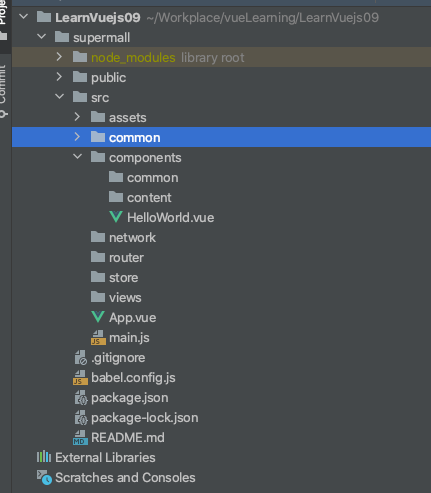Image resolution: width=431 pixels, height=493 pixels.
Task: Click the package.json config file icon
Action: click(x=81, y=397)
